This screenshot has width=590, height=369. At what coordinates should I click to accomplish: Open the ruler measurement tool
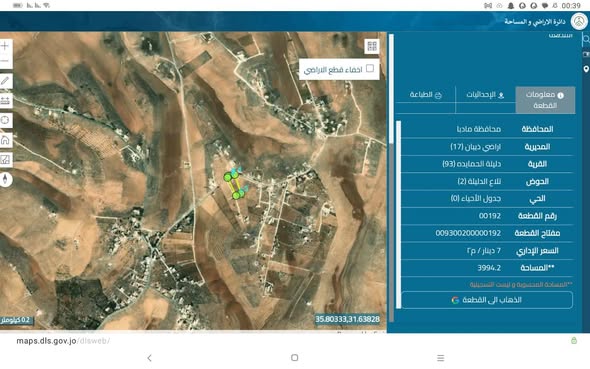pos(5,101)
